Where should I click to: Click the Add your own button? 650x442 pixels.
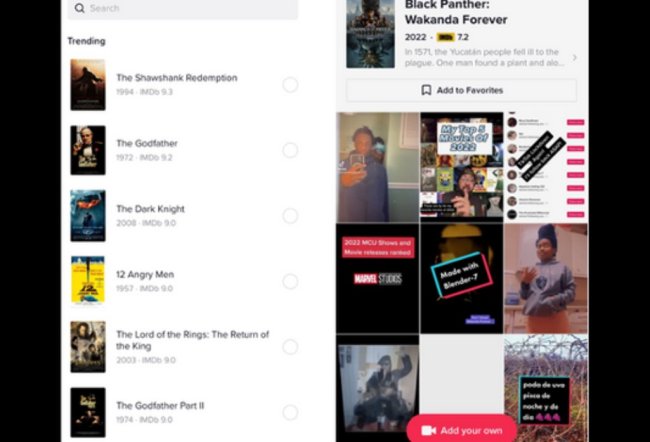pyautogui.click(x=462, y=430)
